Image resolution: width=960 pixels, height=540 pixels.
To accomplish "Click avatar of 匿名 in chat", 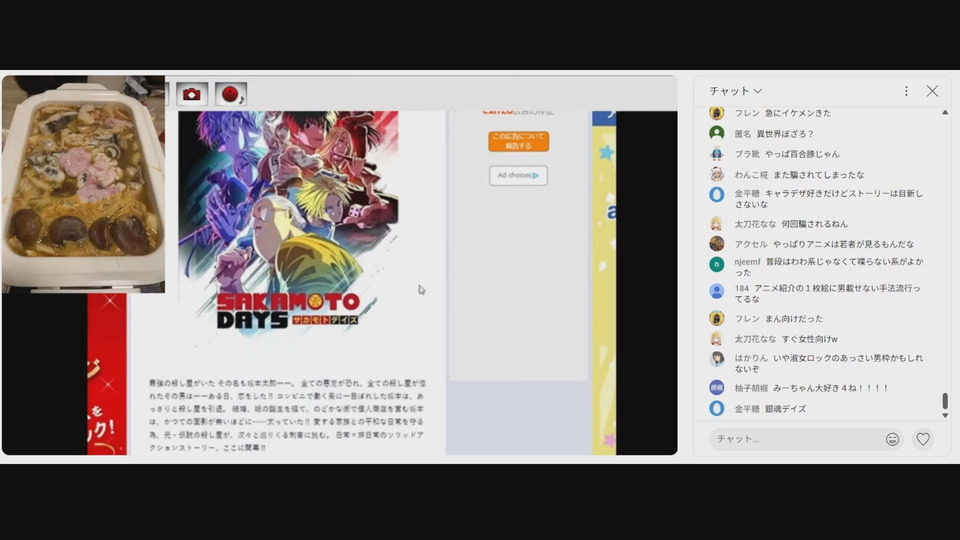I will point(717,133).
